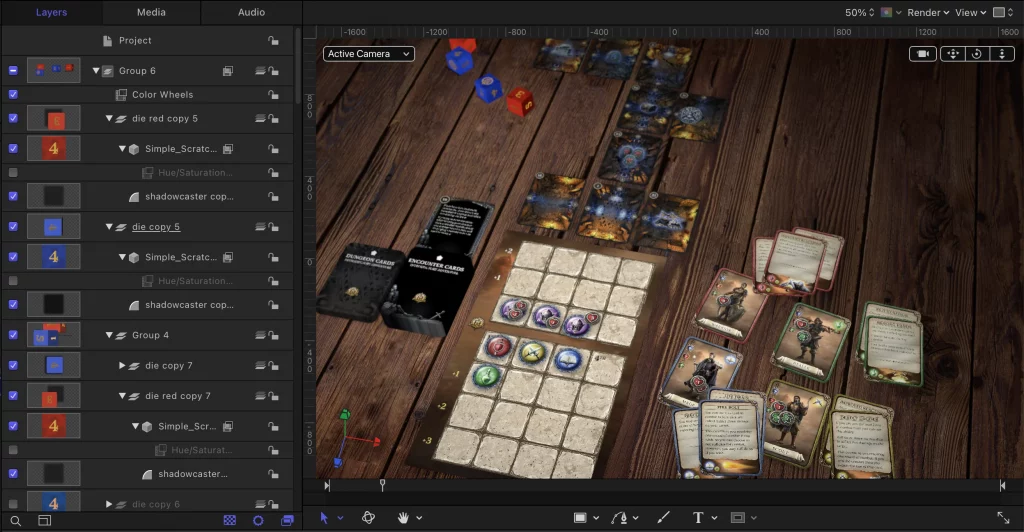Viewport: 1024px width, 532px height.
Task: Lock the Color Wheels filter
Action: pos(273,95)
